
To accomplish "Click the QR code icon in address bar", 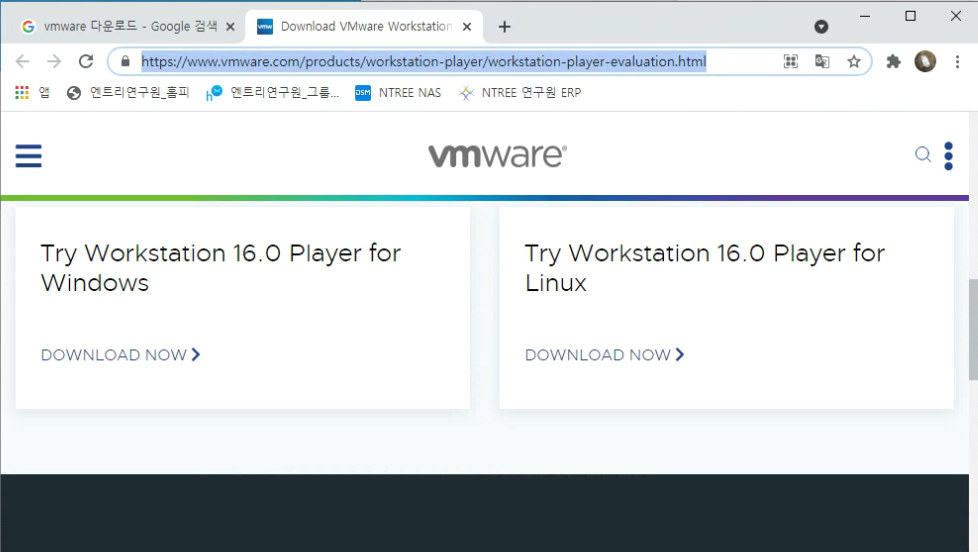I will pos(790,61).
